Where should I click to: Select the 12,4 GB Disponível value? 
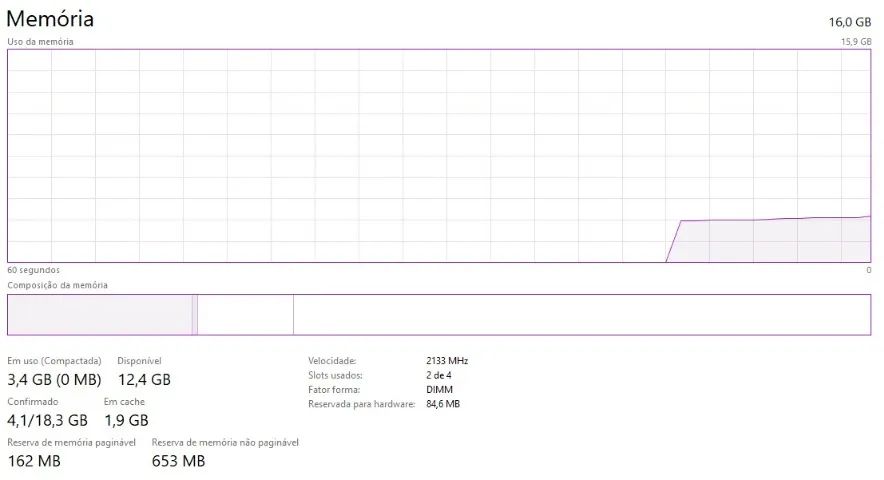[143, 379]
